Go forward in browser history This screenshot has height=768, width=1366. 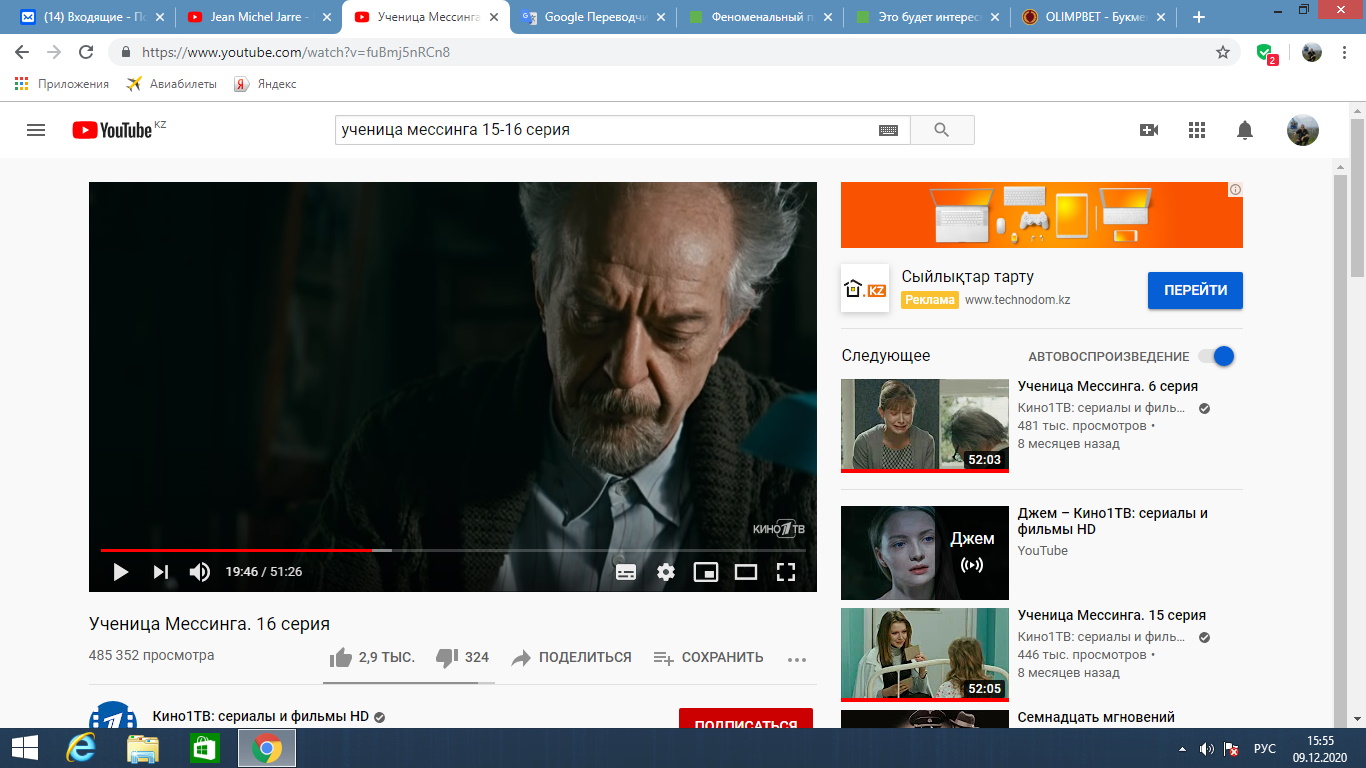(54, 52)
